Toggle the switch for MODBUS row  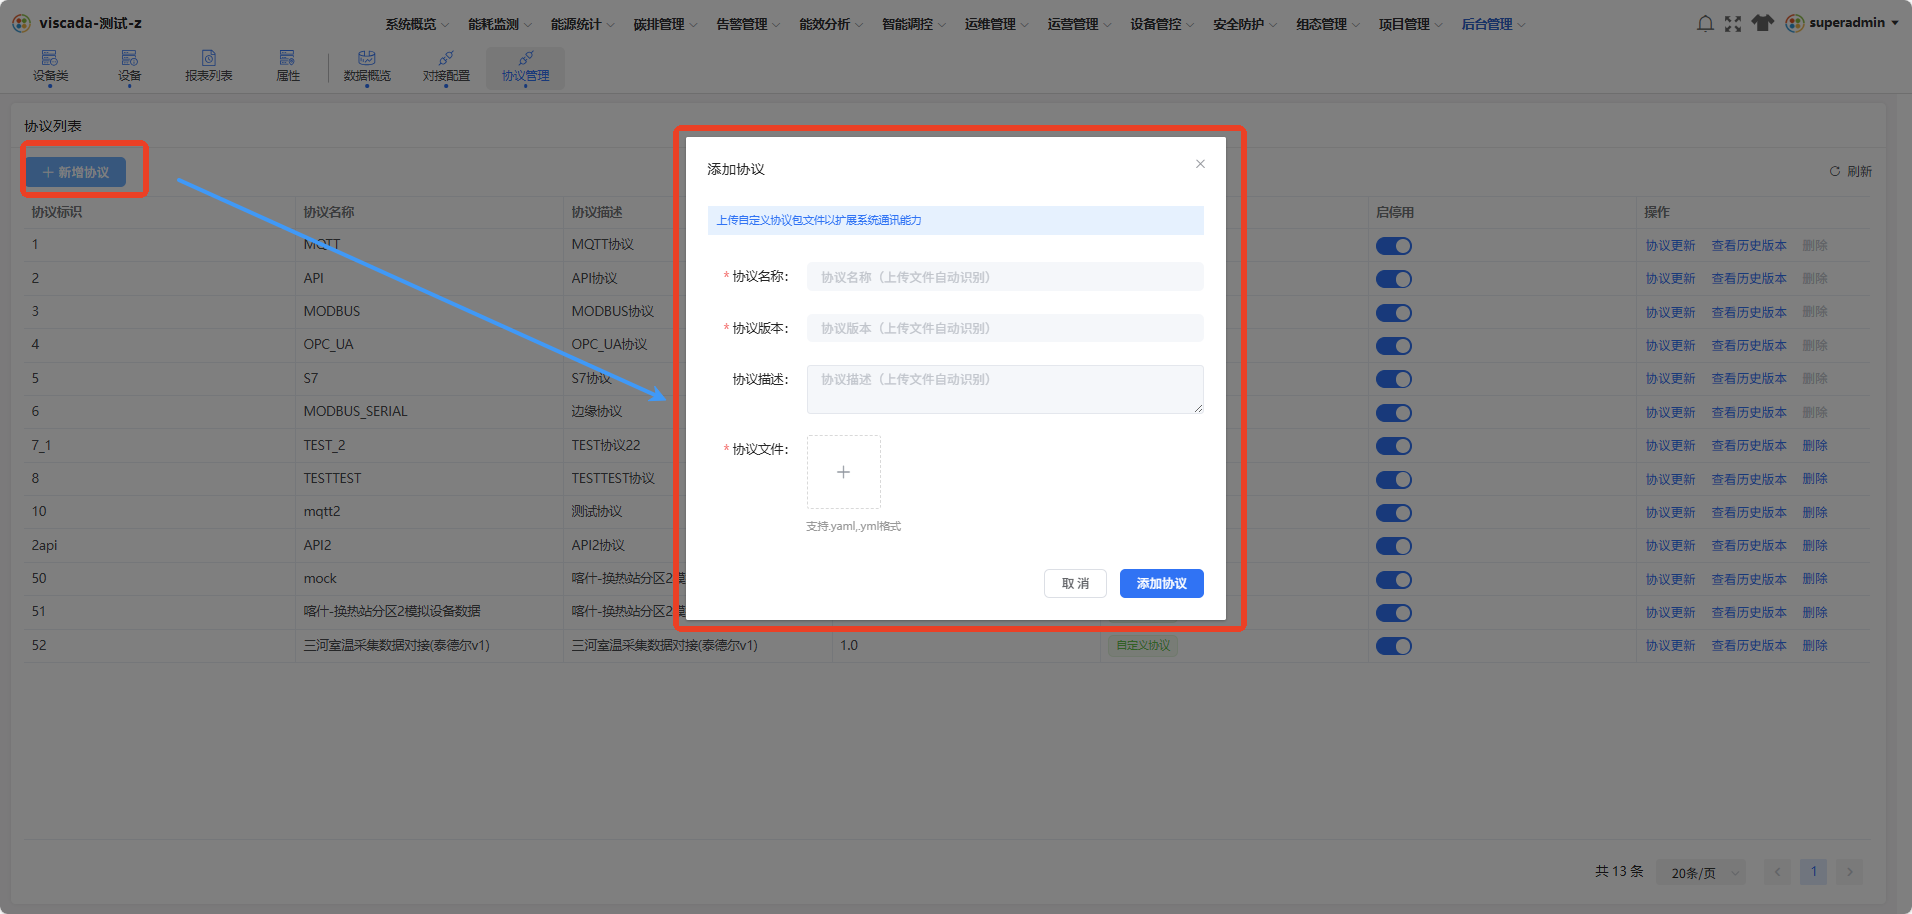click(1393, 313)
